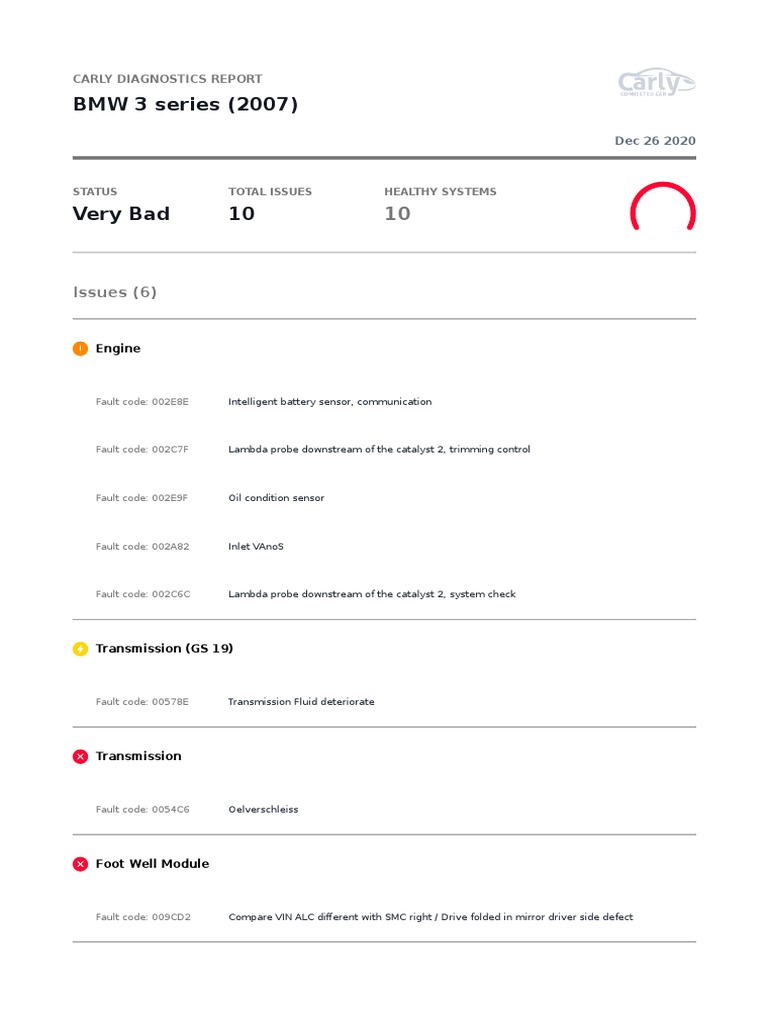Select the Engine section heading
The width and height of the screenshot is (768, 1024).
118,348
